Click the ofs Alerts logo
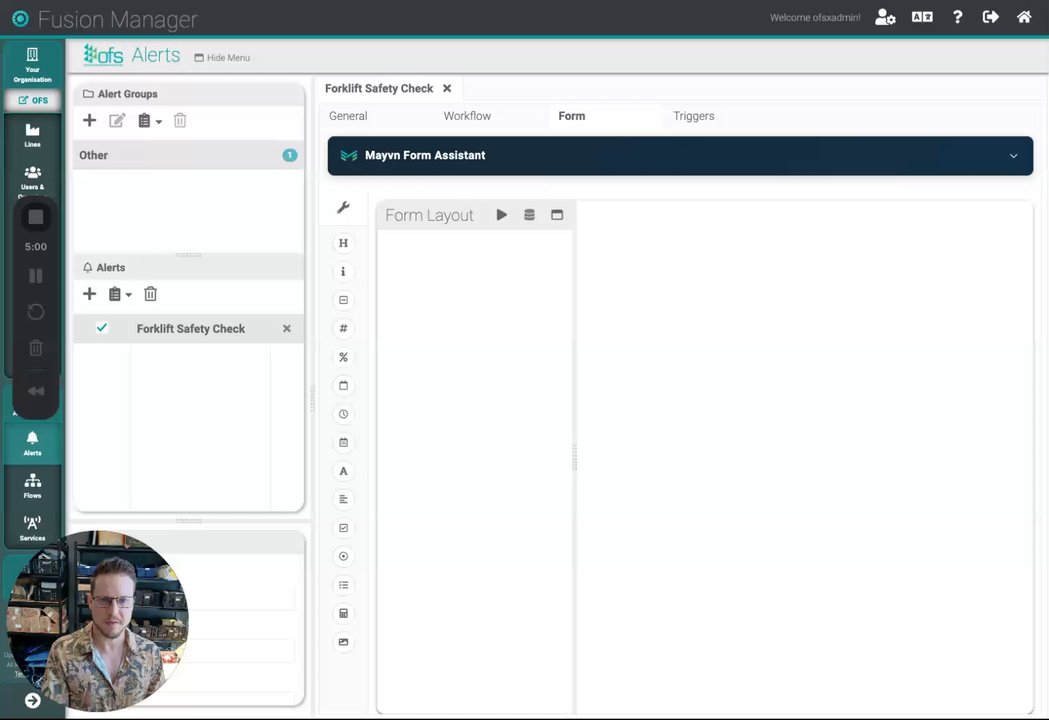The width and height of the screenshot is (1049, 720). coord(132,55)
